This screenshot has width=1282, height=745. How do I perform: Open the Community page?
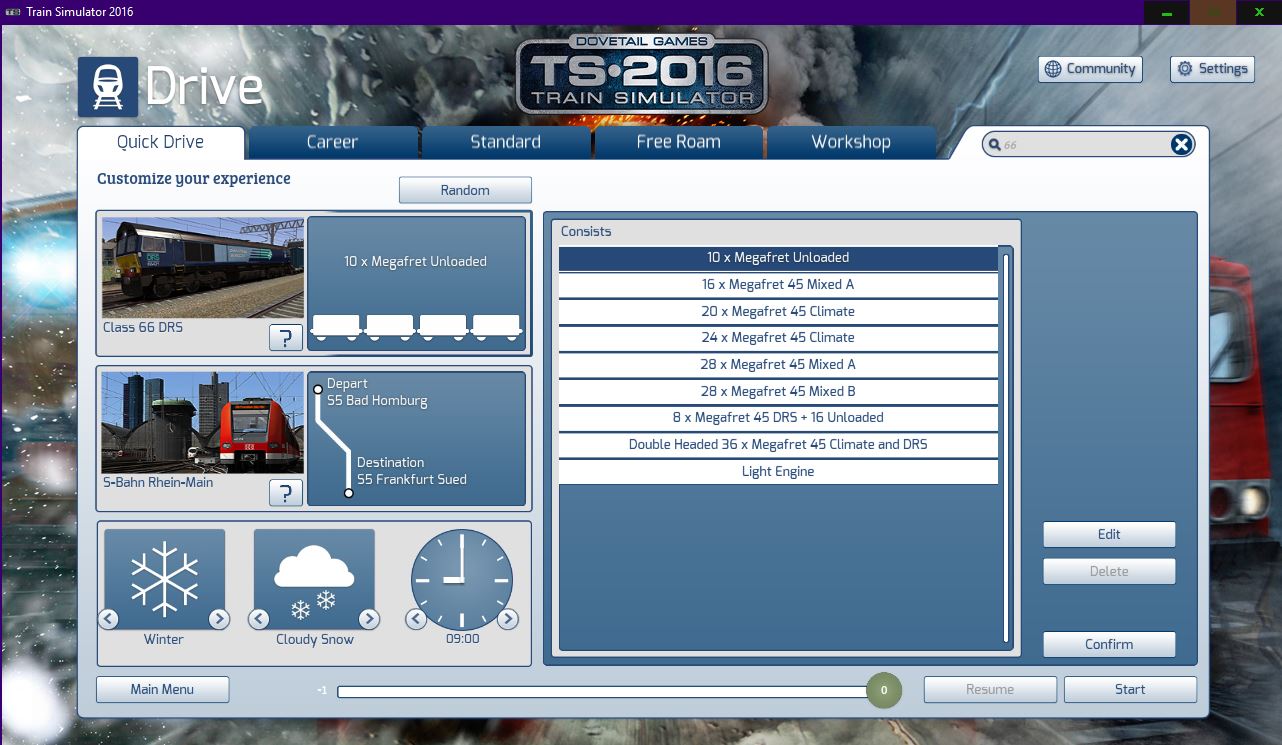(x=1090, y=69)
